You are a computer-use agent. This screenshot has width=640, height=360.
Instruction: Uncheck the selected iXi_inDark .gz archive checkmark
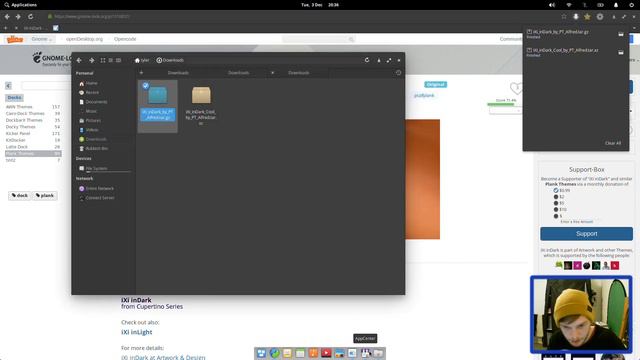(145, 86)
